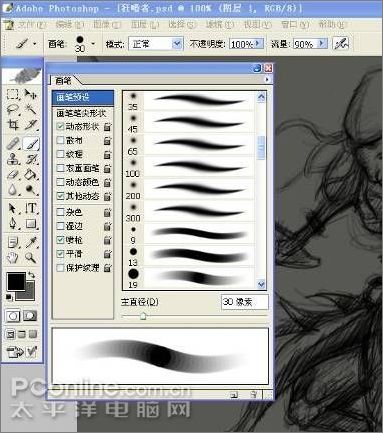
Task: Select the Paint Bucket tool
Action: 31,174
